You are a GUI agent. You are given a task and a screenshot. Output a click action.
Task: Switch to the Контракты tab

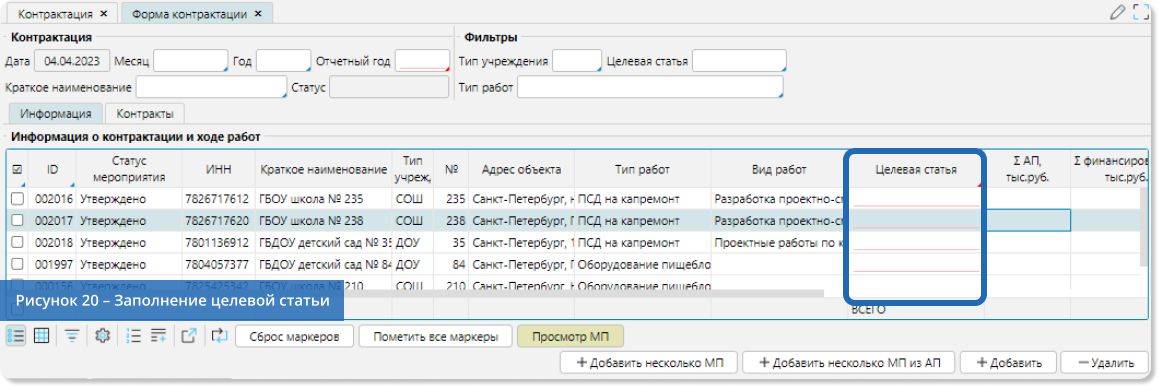click(145, 114)
